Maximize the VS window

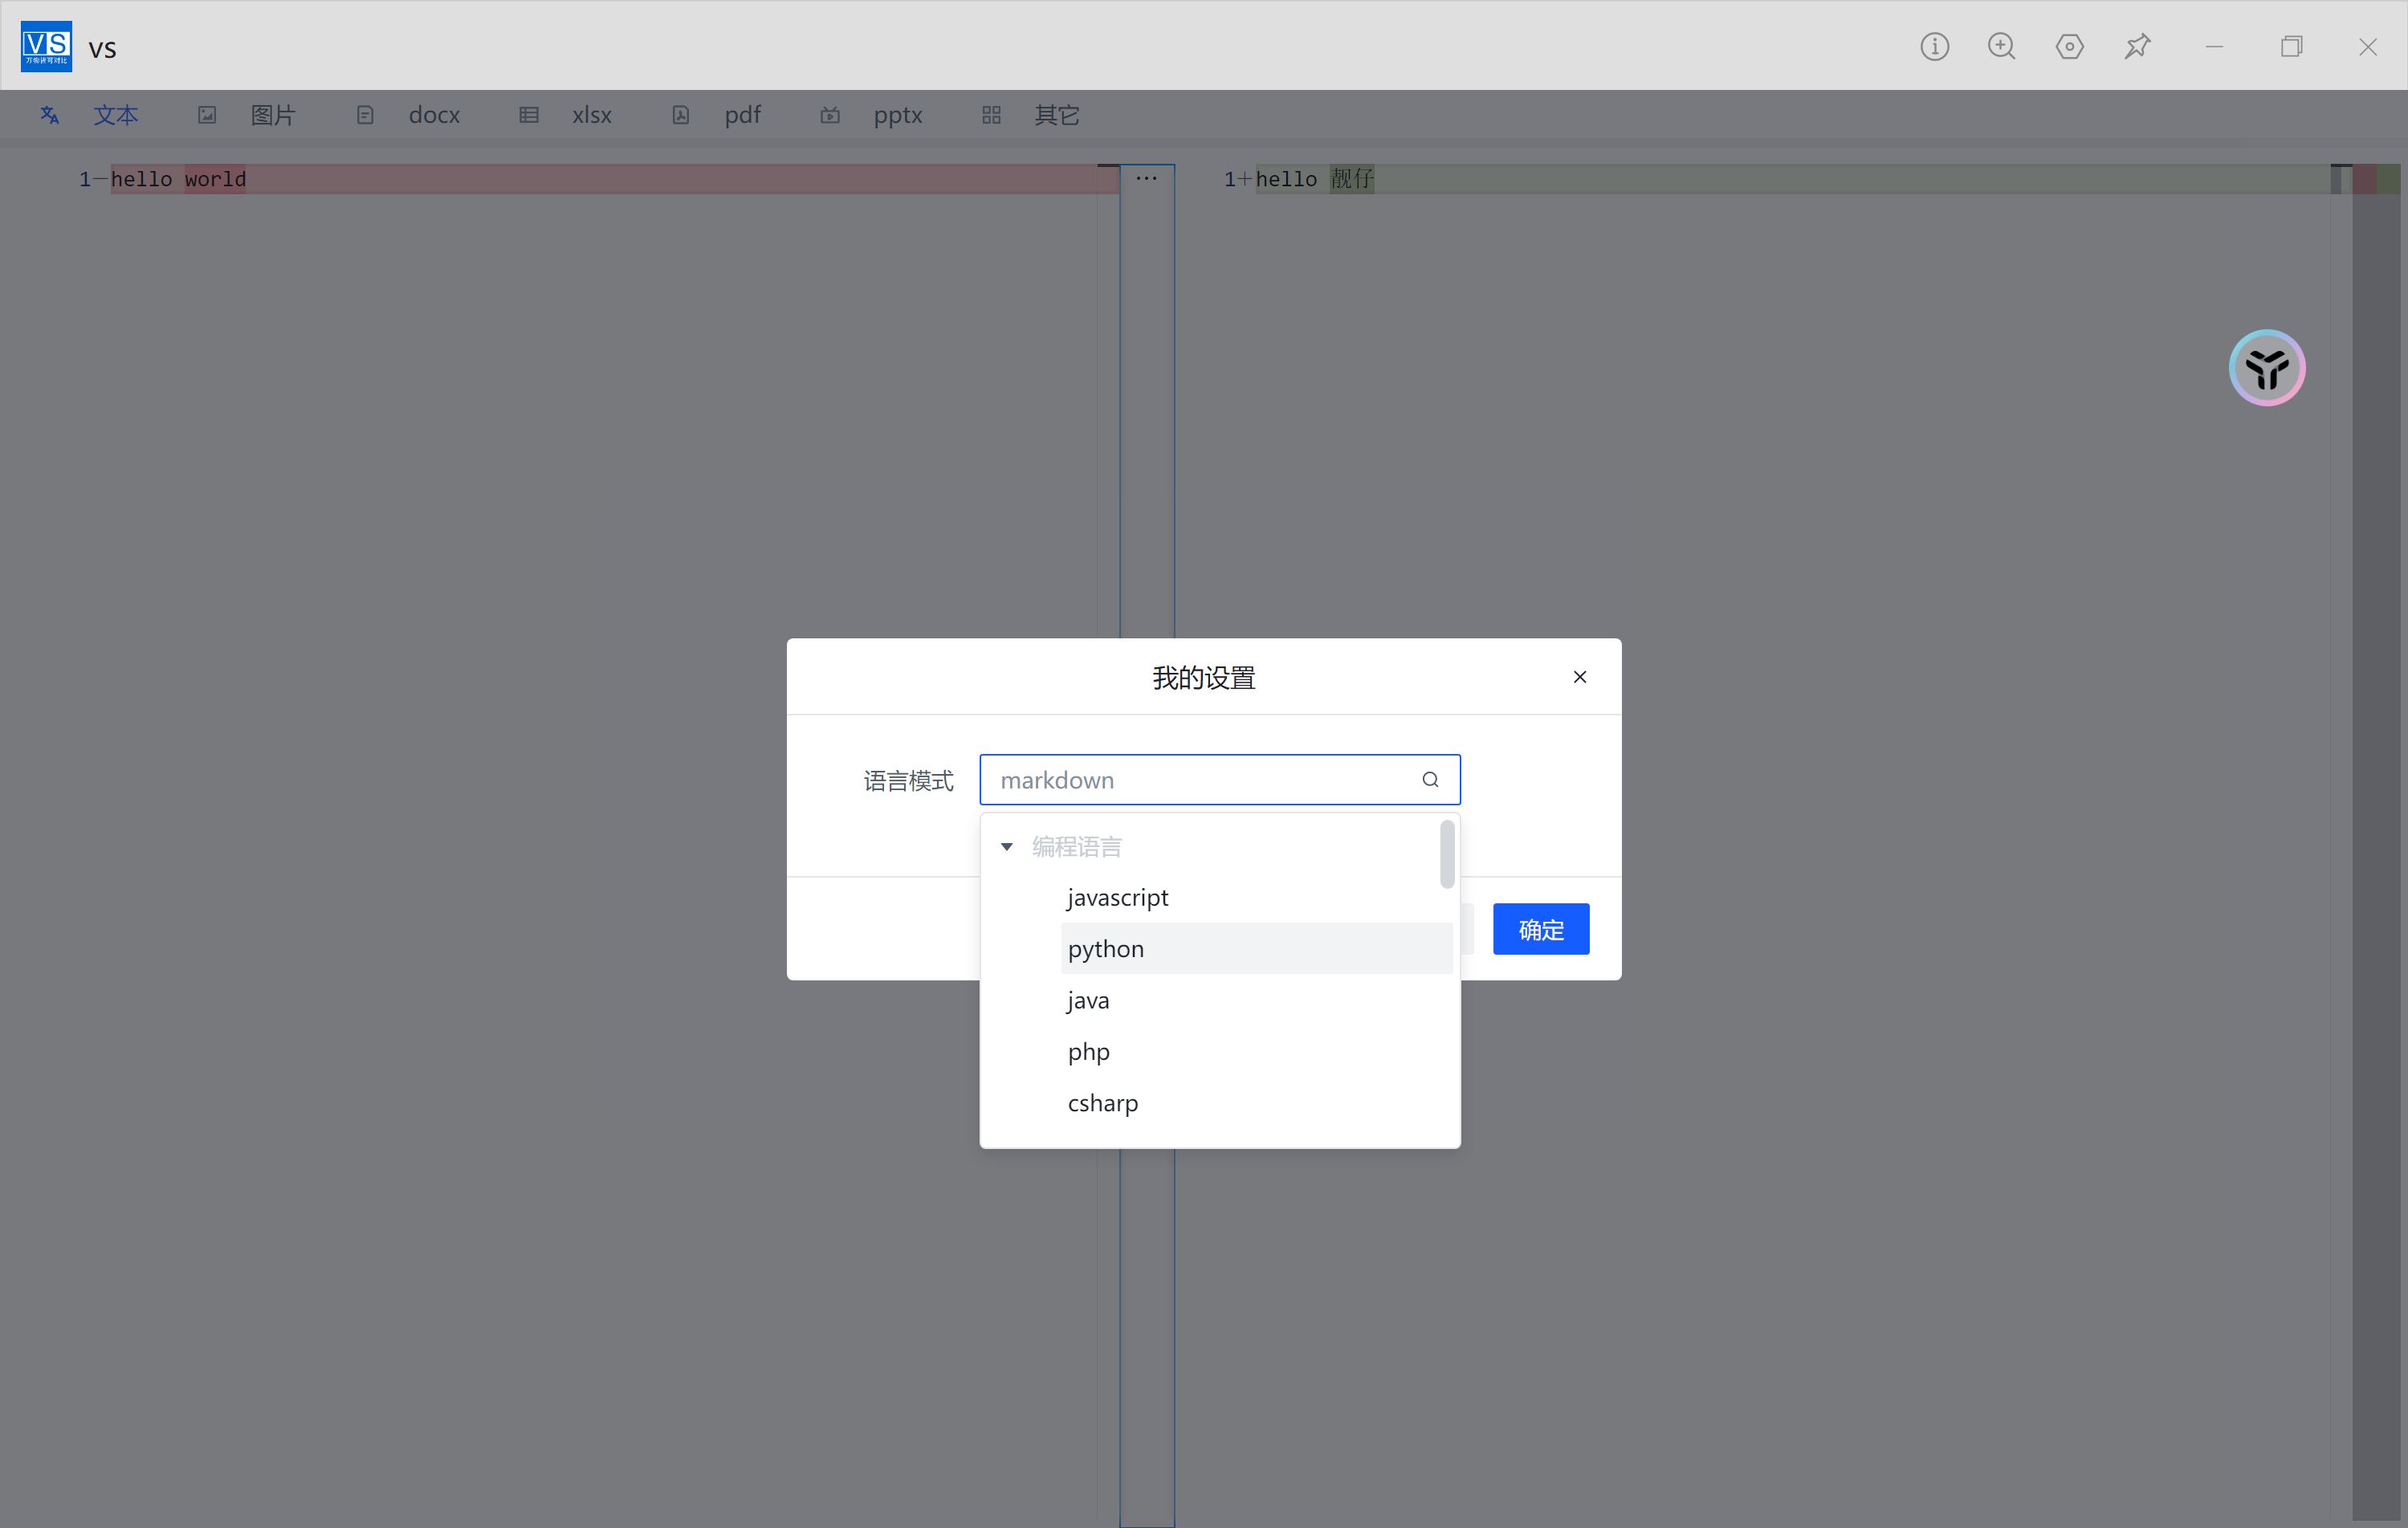tap(2291, 47)
